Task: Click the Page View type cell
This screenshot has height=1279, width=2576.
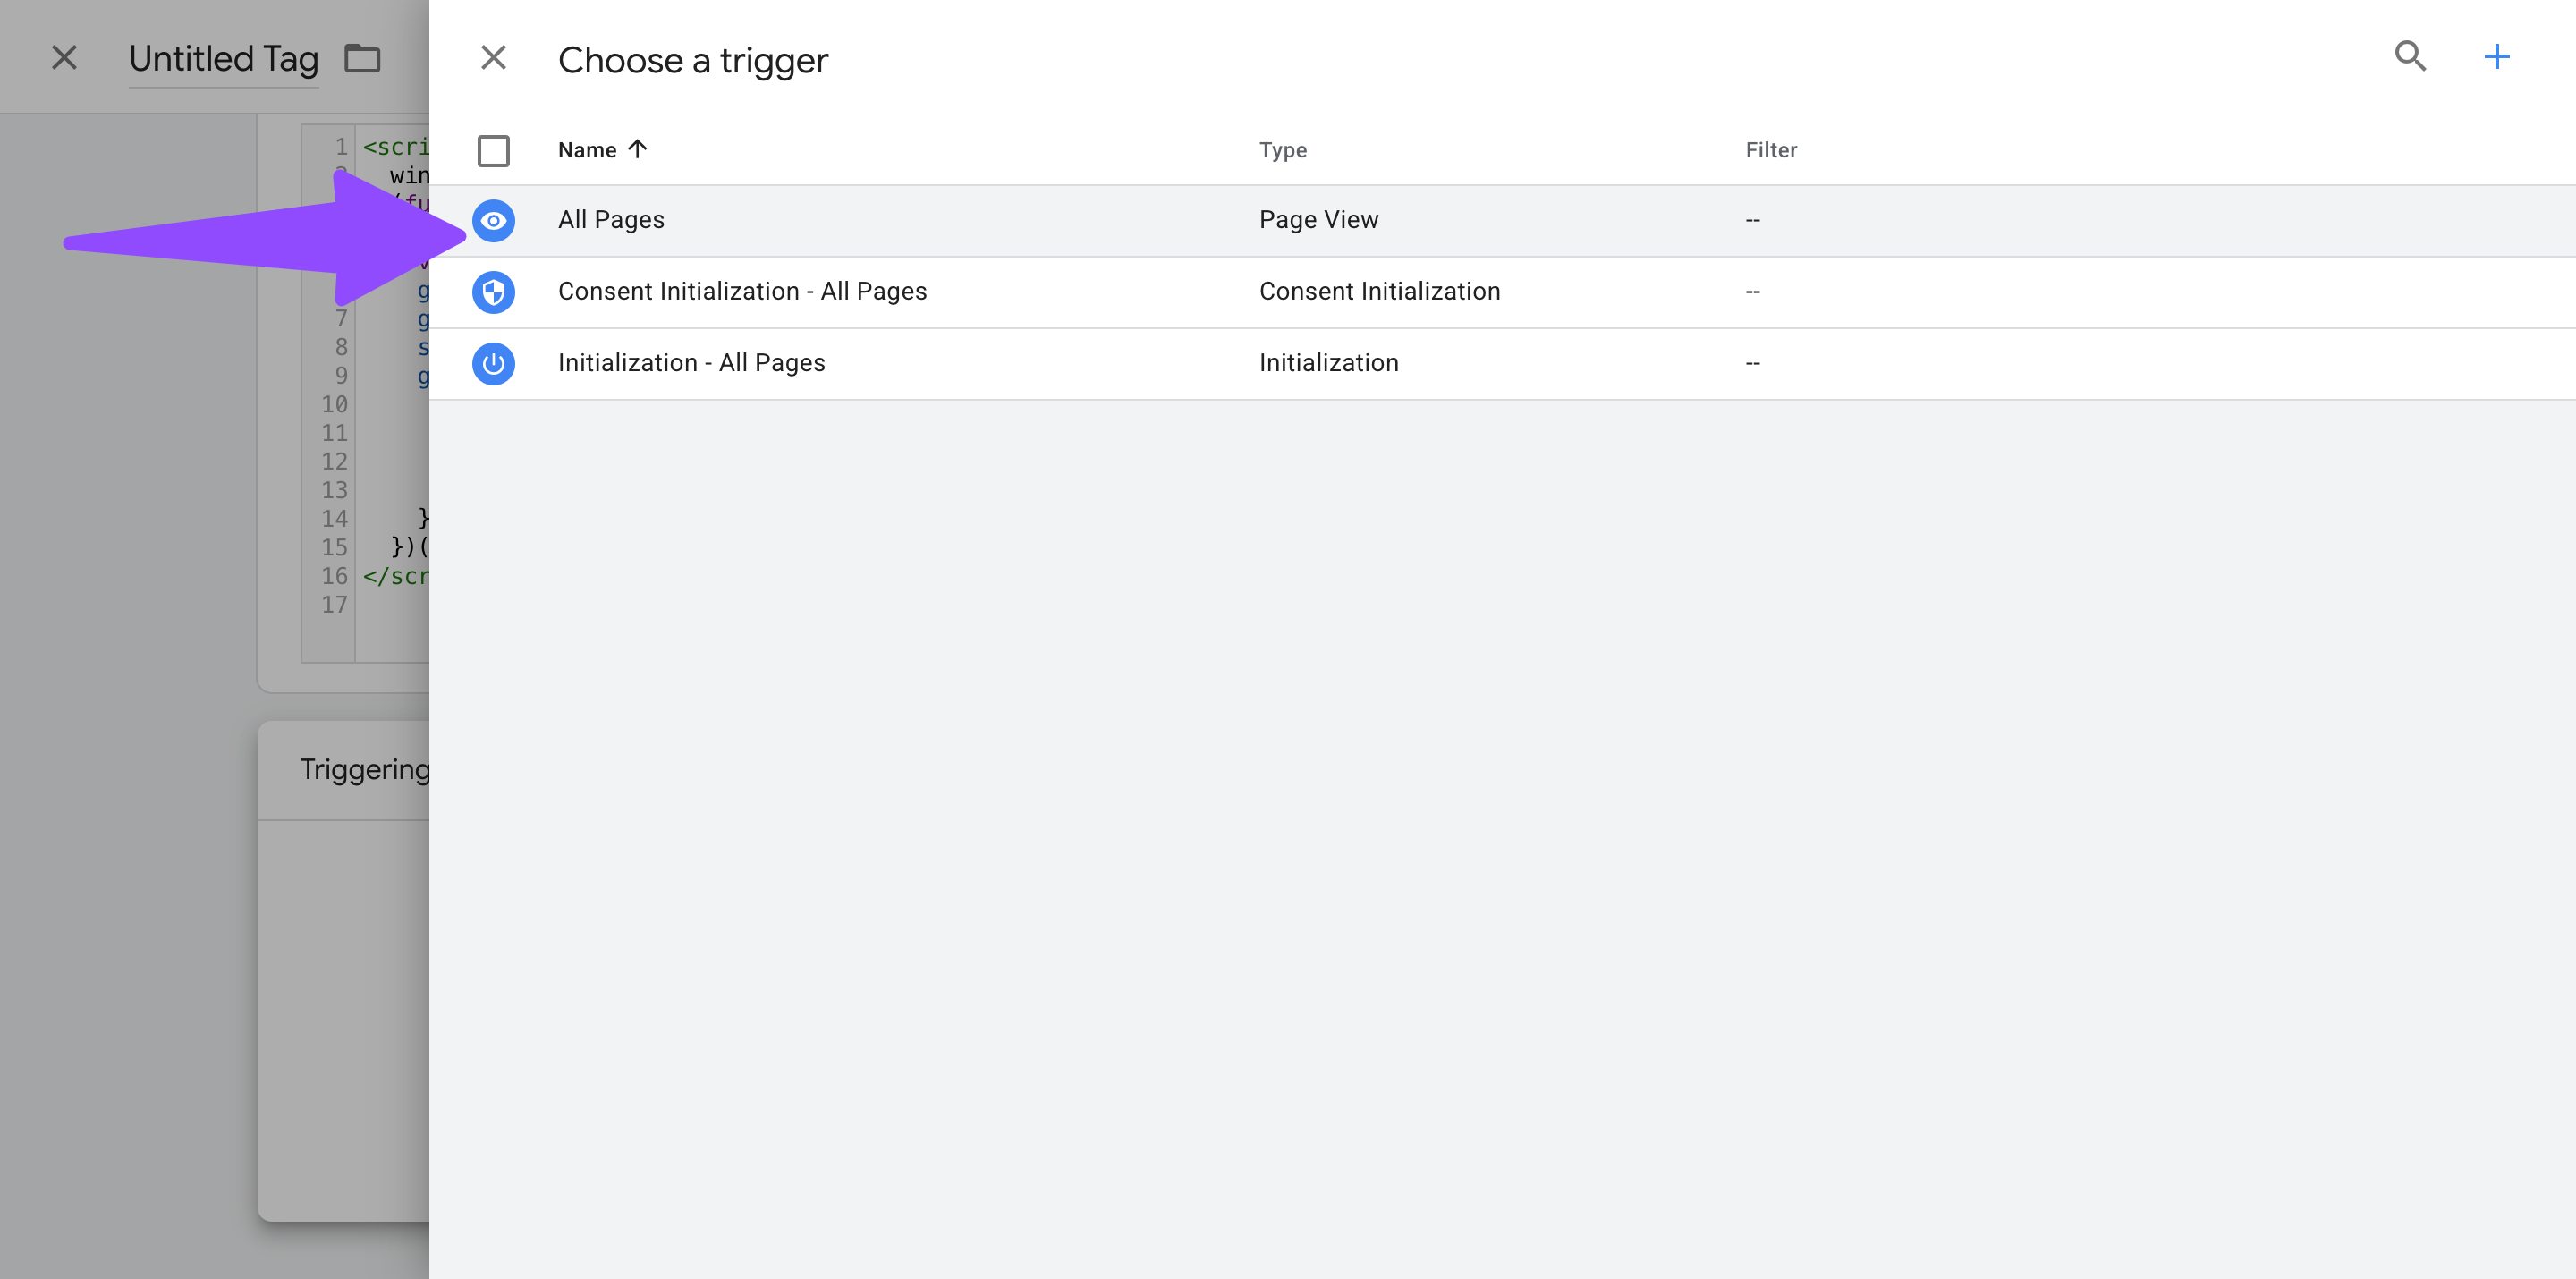Action: point(1318,220)
